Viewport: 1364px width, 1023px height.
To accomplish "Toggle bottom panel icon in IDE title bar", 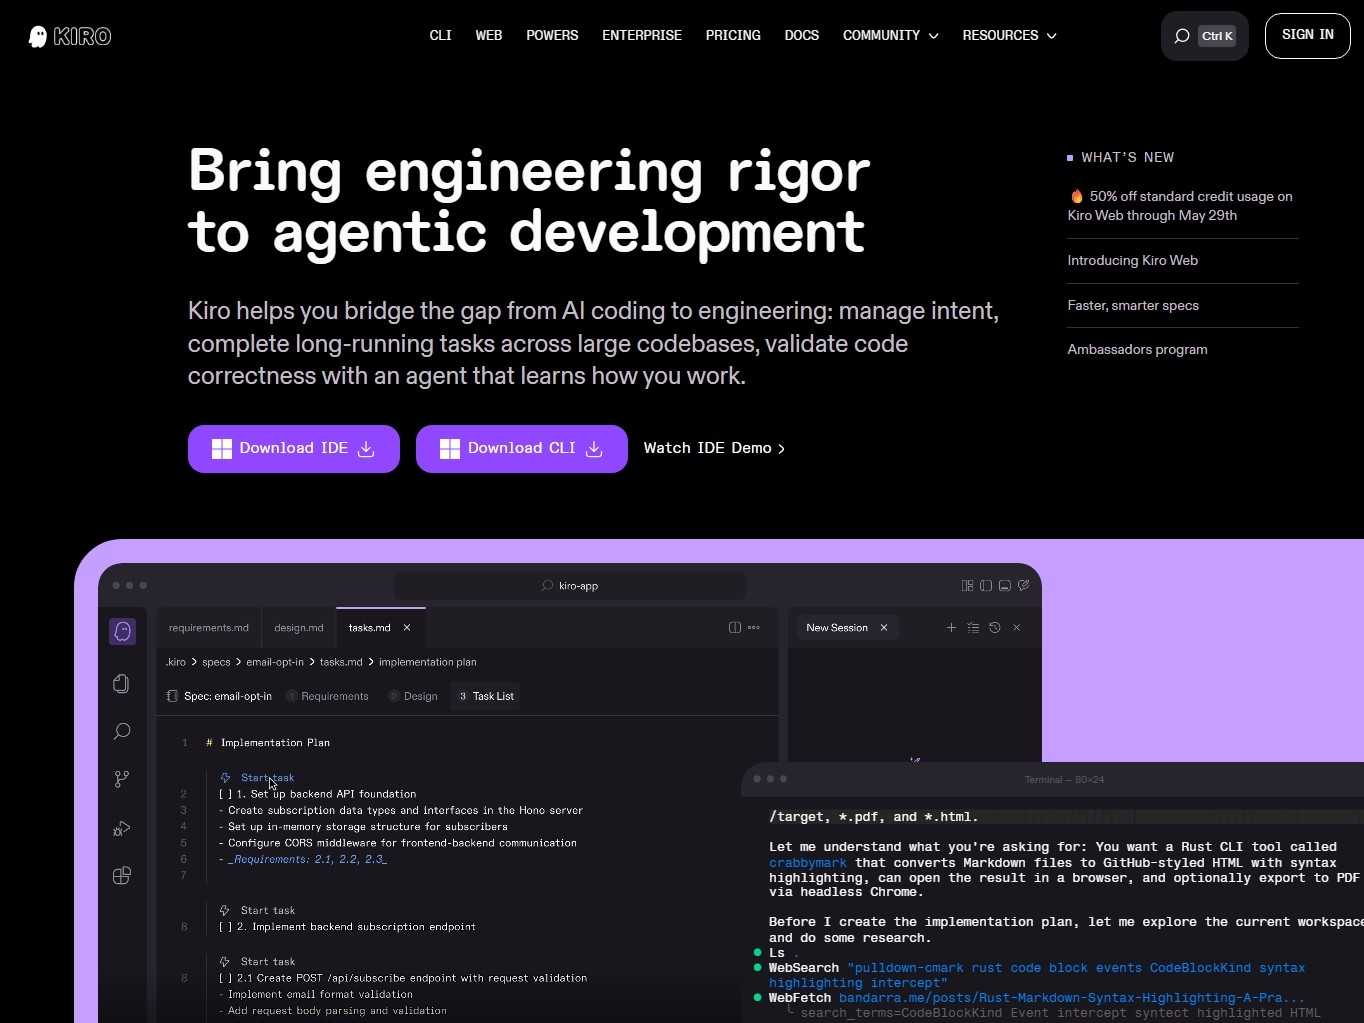I will pyautogui.click(x=1005, y=586).
